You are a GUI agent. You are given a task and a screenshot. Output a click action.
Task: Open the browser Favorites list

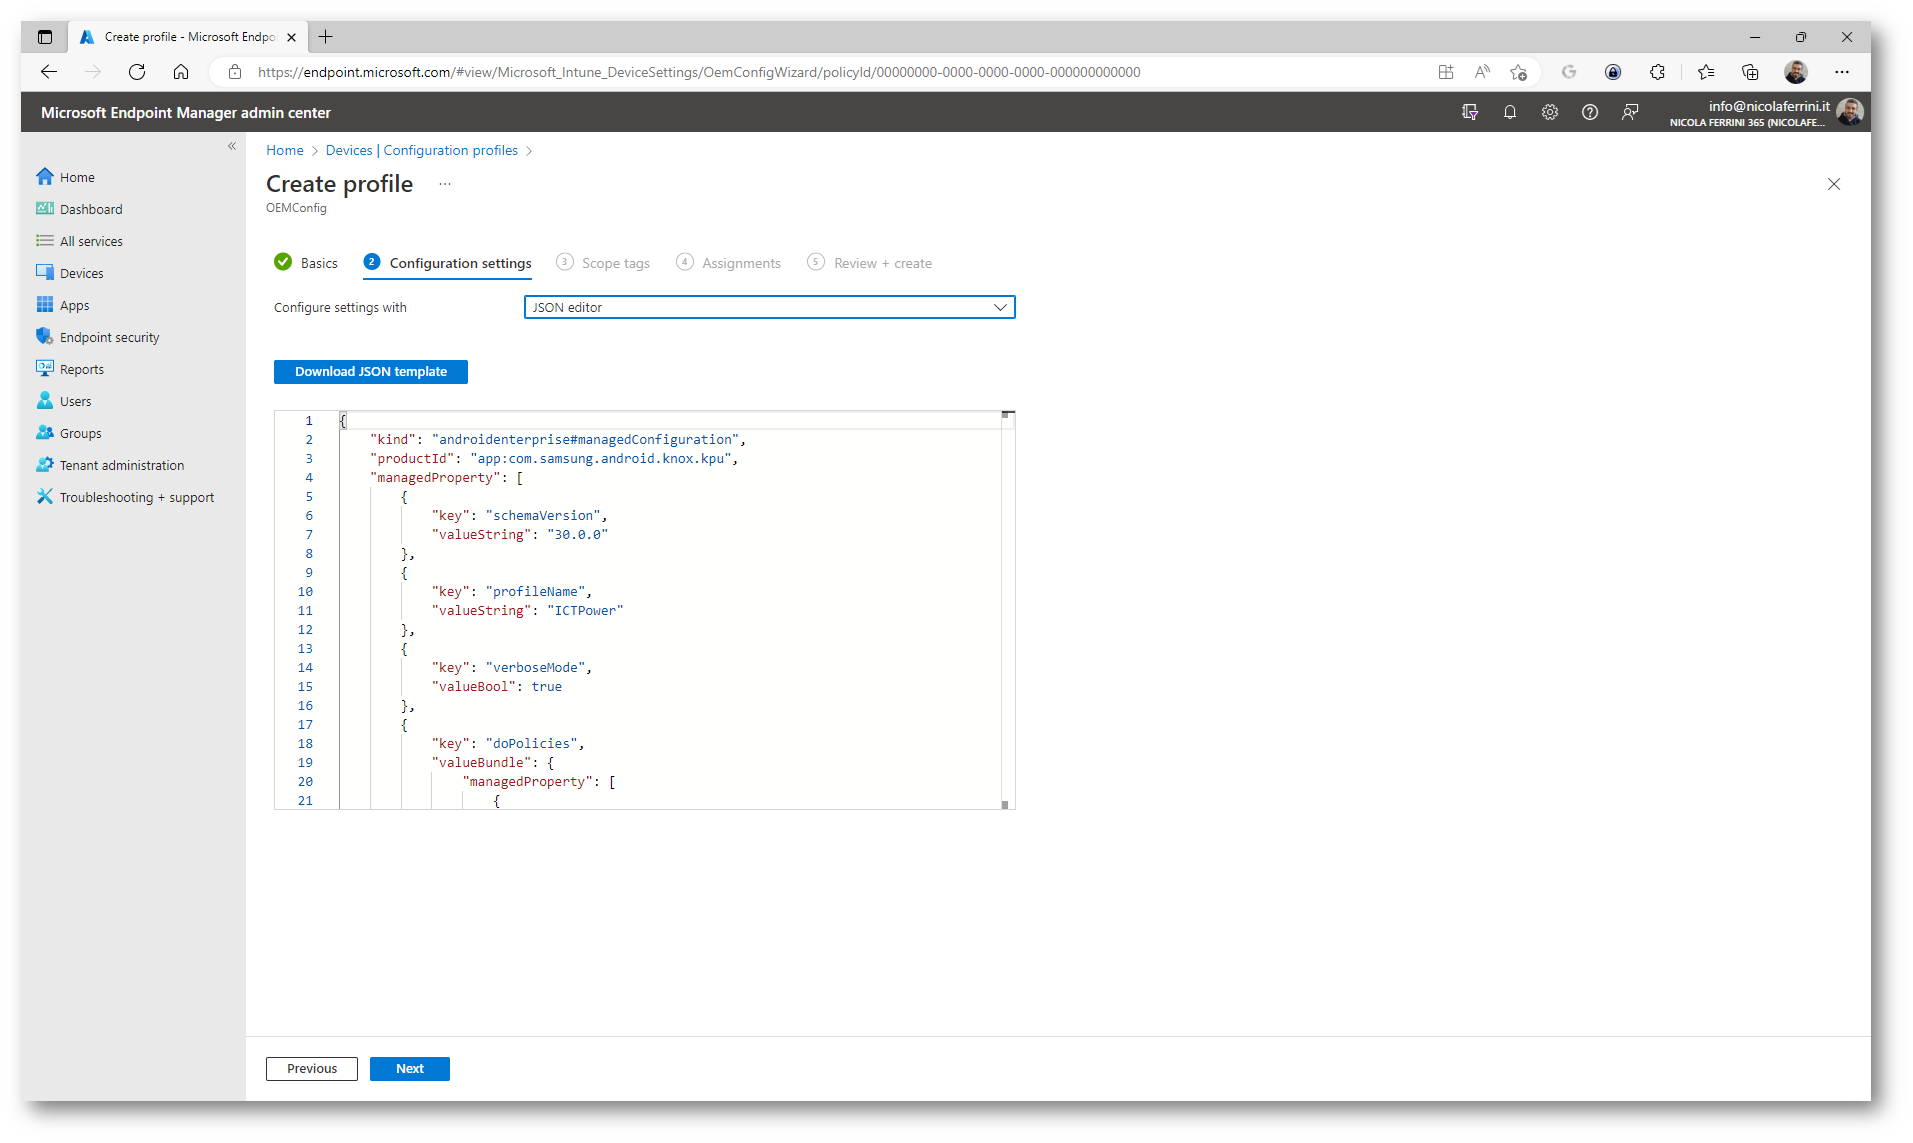pos(1705,72)
